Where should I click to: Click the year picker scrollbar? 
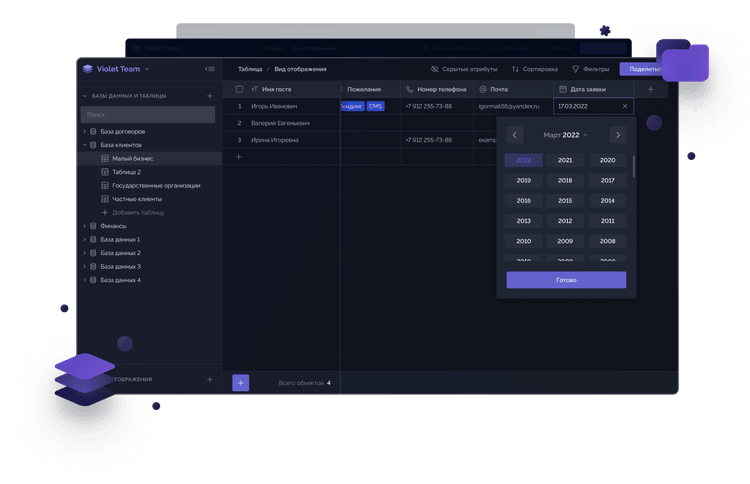tap(635, 168)
